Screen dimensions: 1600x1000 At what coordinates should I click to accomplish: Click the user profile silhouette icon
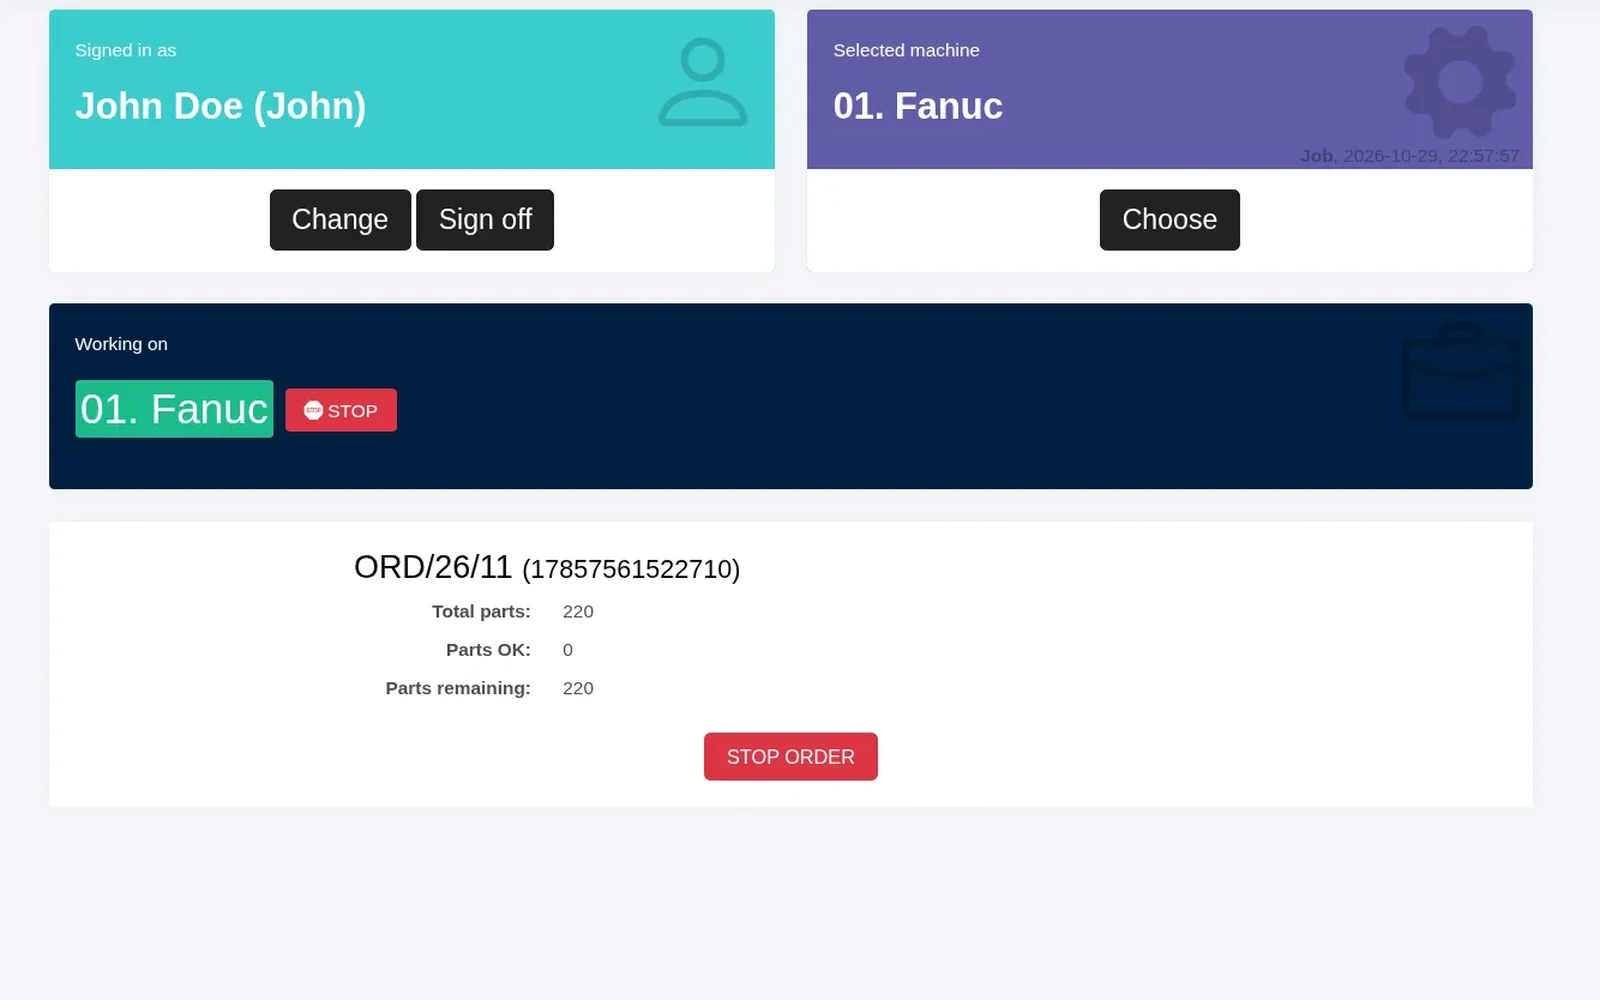(703, 82)
